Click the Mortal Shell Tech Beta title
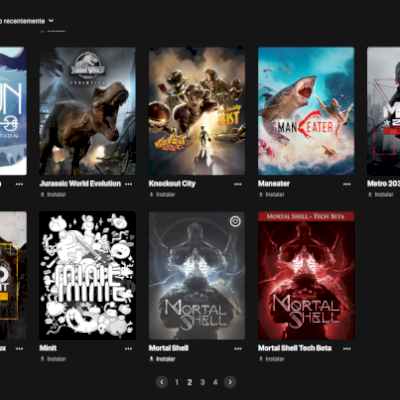 (295, 348)
